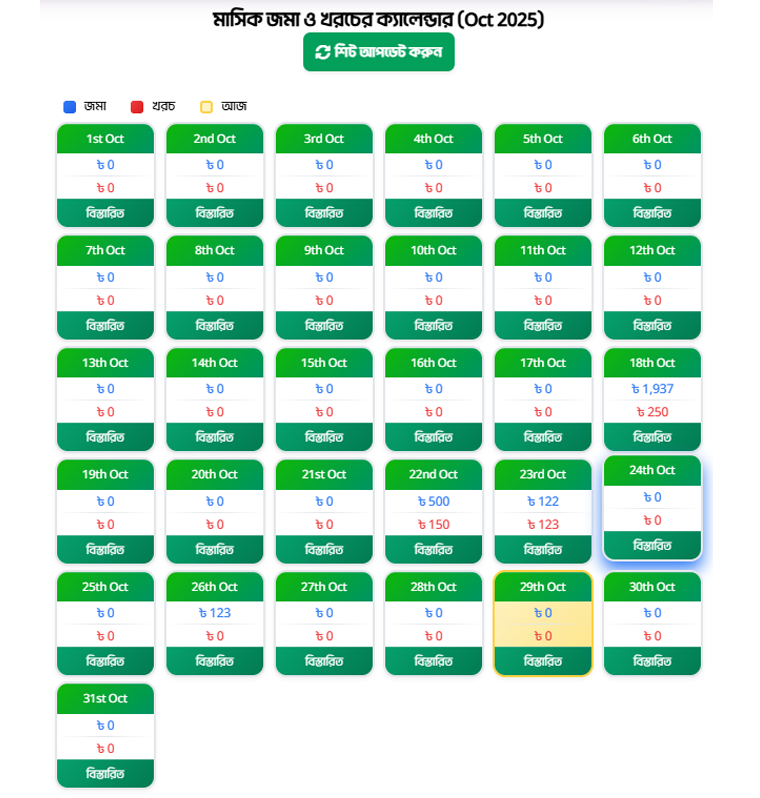Click ৳ 500 deposit on 22nd Oct
This screenshot has height=798, width=760.
(433, 501)
